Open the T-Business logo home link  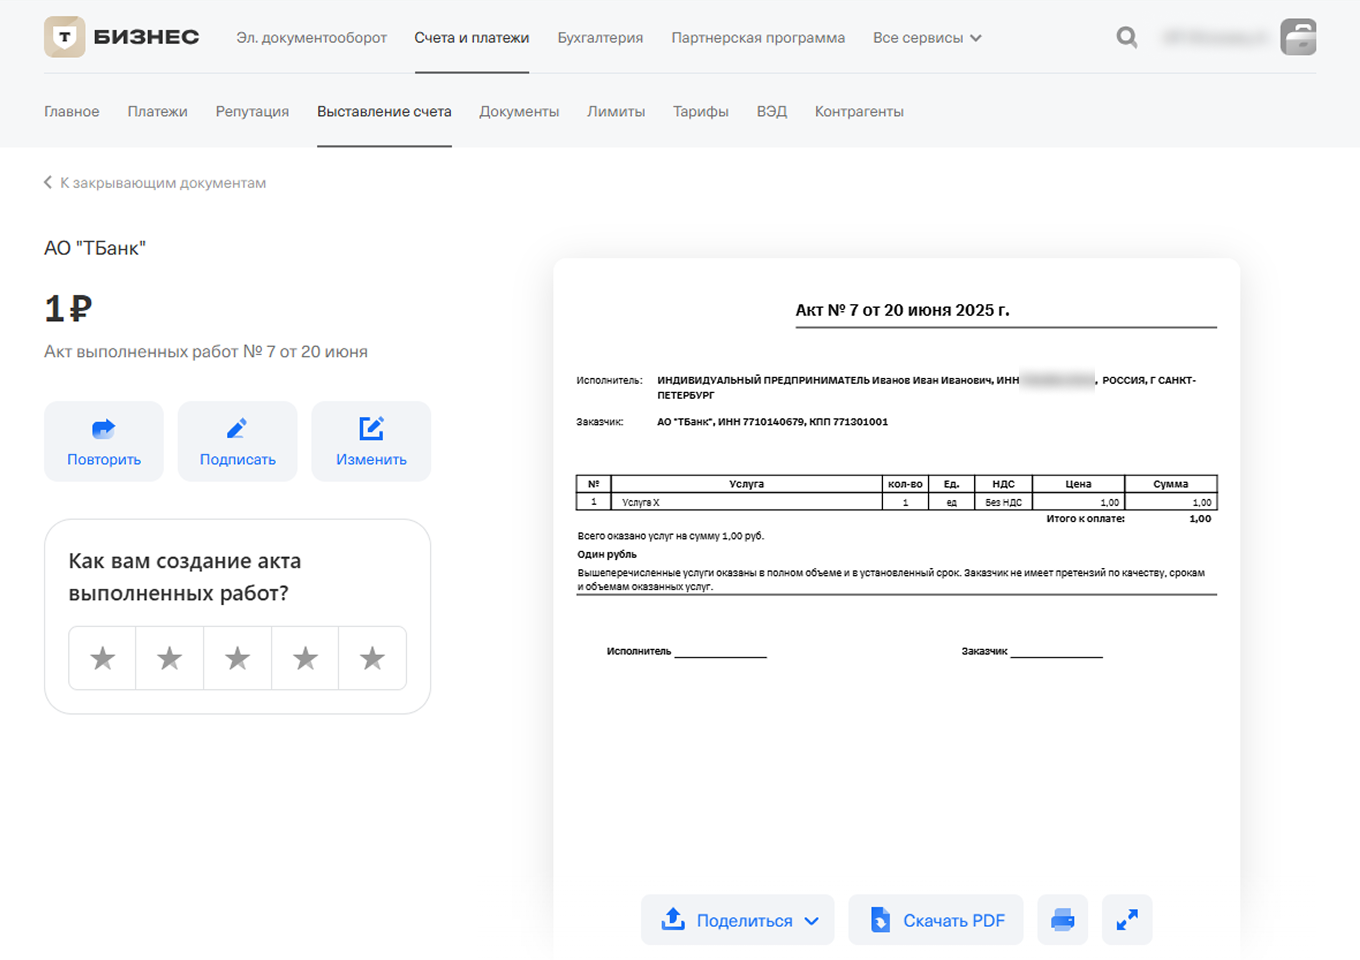[x=122, y=37]
